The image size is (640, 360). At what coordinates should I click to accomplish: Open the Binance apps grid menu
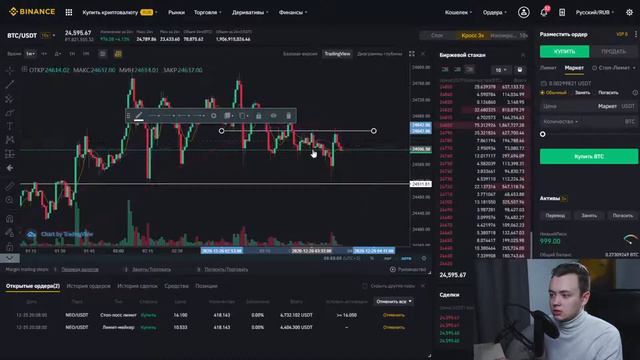(x=69, y=12)
